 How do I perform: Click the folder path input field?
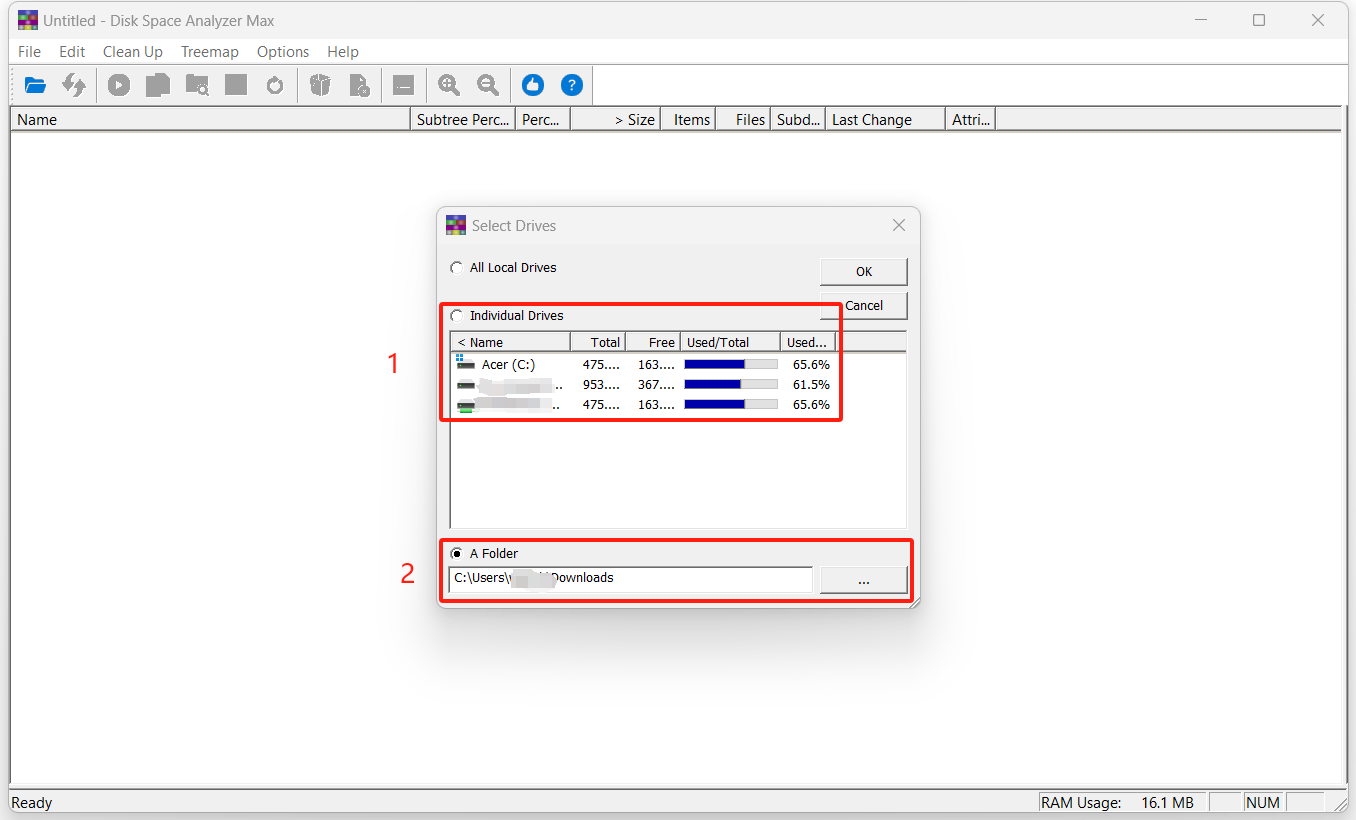630,580
